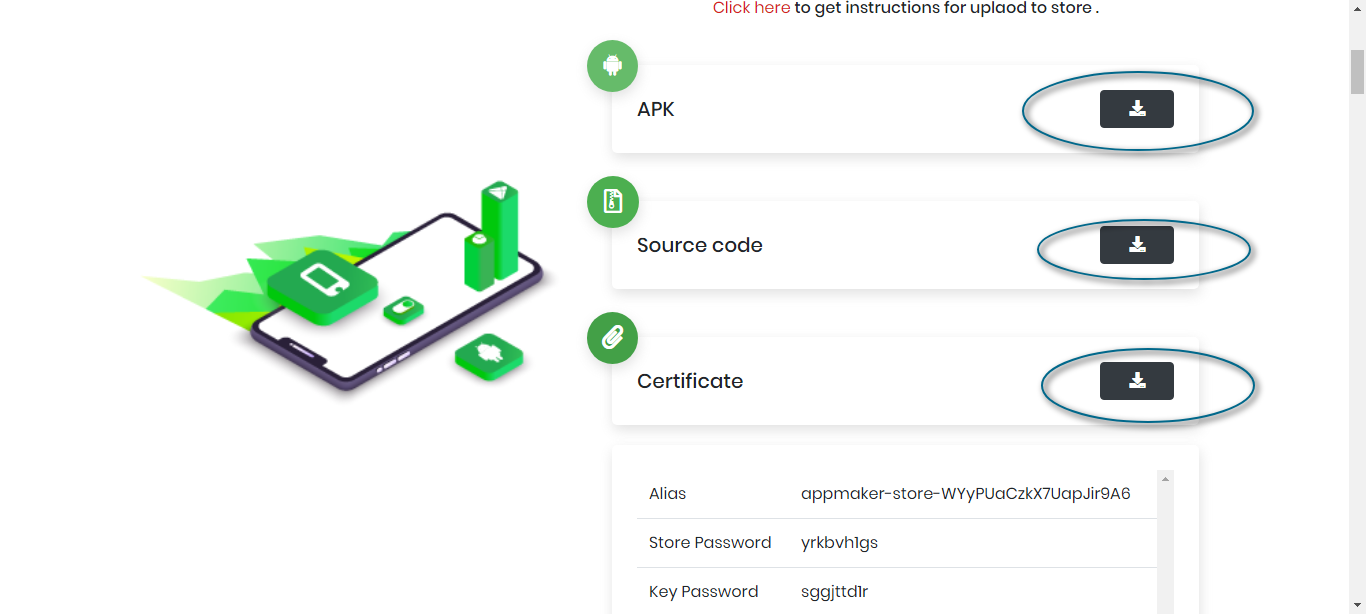Download the APK file
1366x614 pixels.
1137,109
